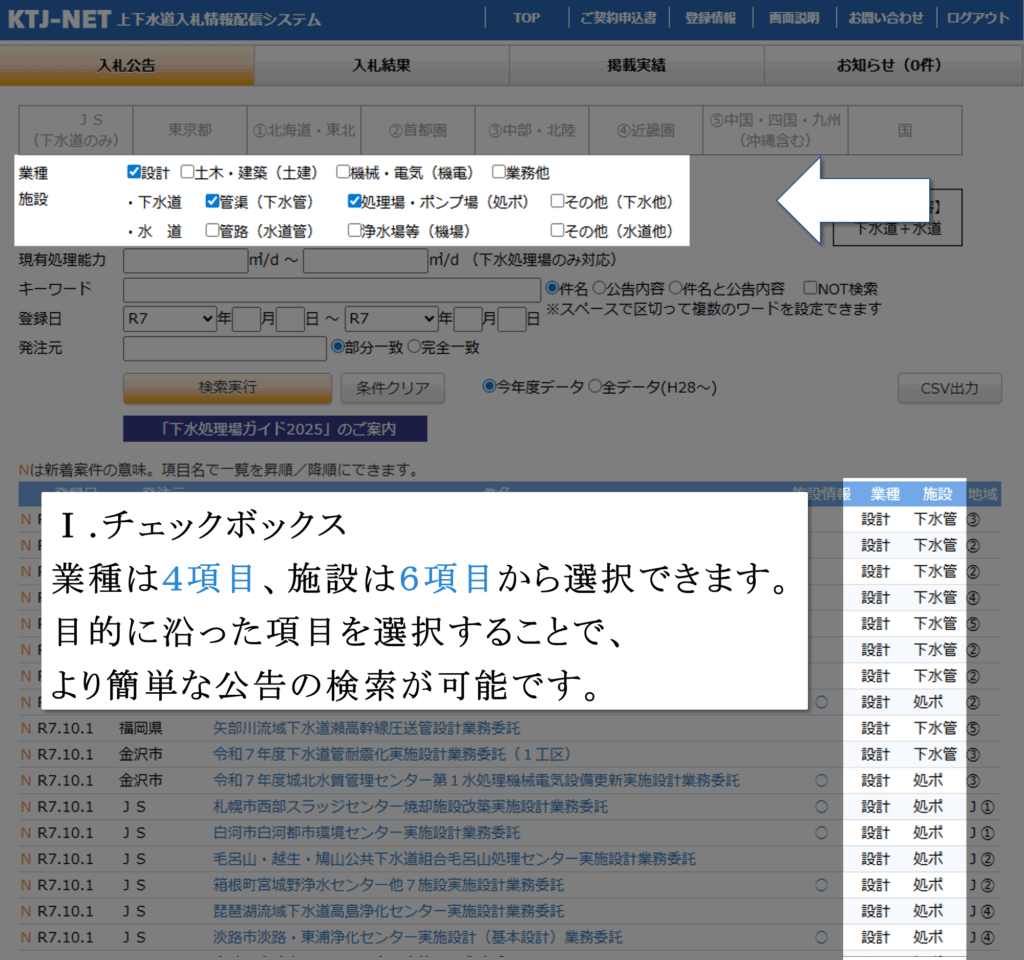Sort the list by 業種 column header
Image resolution: width=1024 pixels, height=960 pixels.
885,494
